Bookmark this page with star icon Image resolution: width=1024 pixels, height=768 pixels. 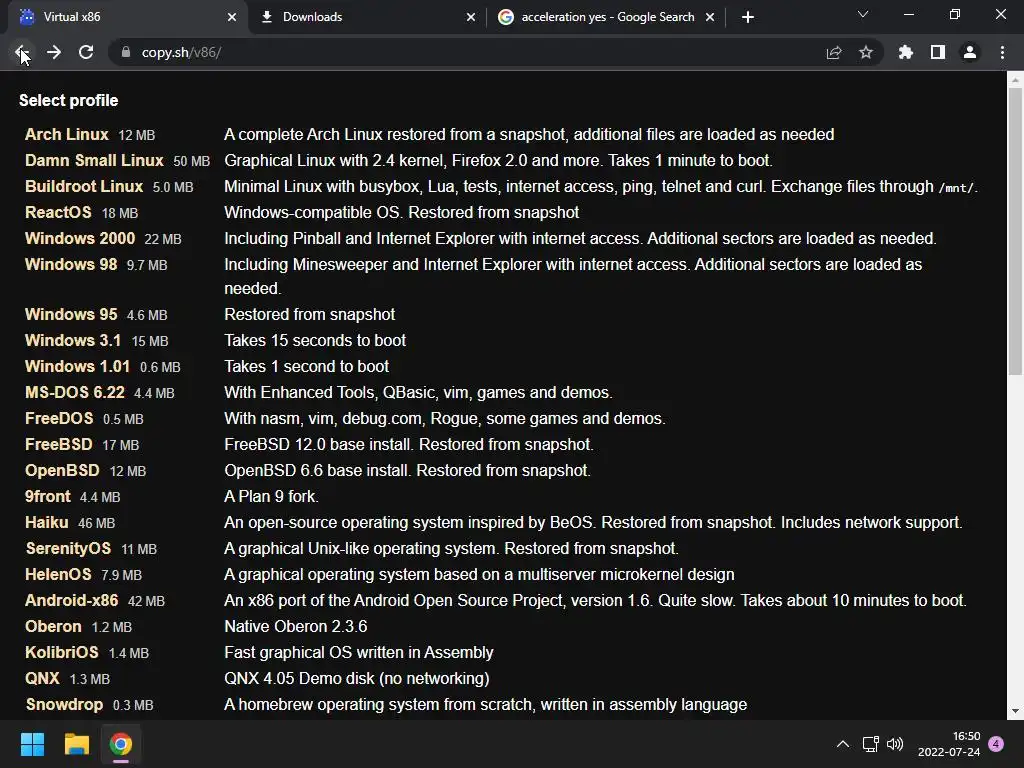[866, 52]
